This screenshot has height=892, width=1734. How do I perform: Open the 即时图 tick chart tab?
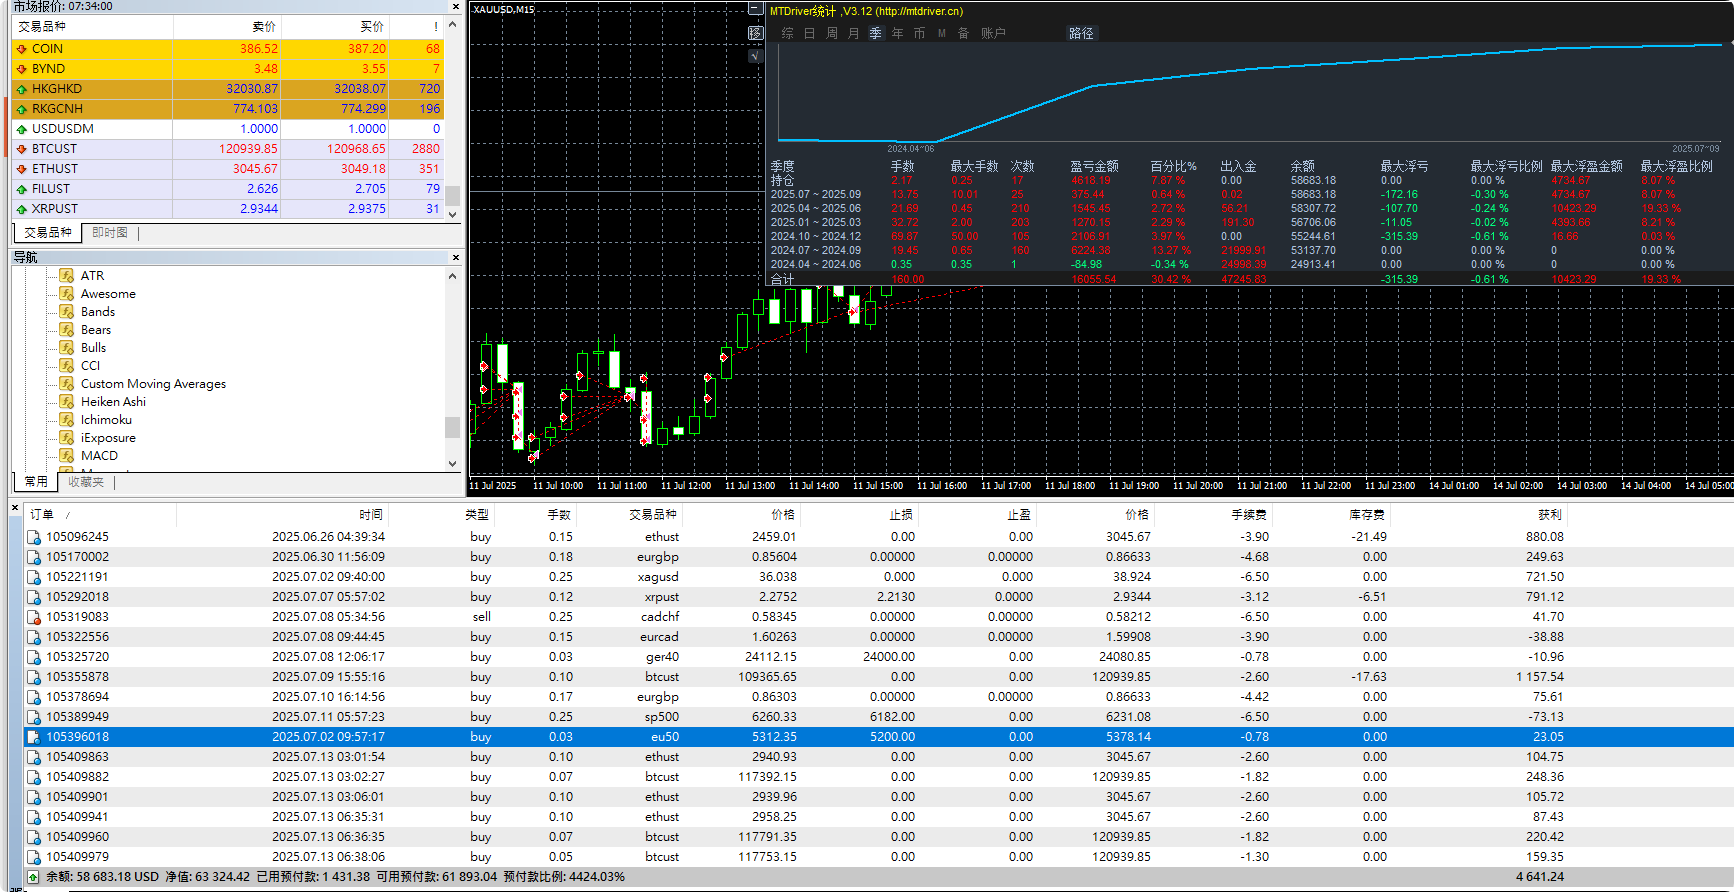(110, 232)
